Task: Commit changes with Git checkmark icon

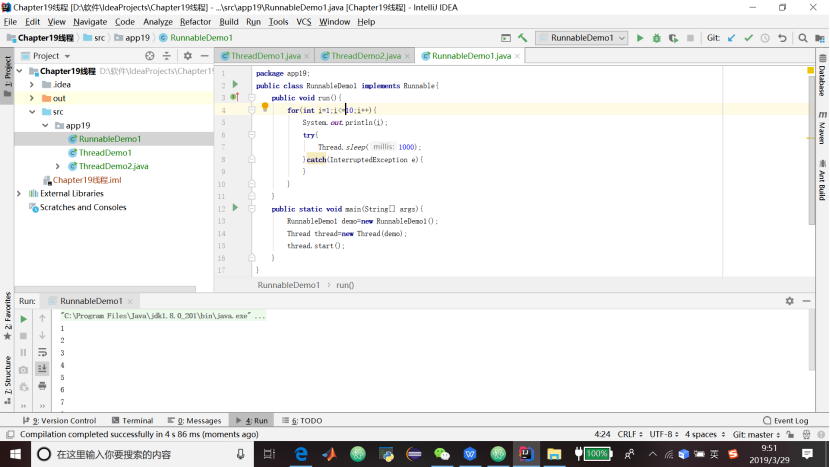Action: coord(748,38)
